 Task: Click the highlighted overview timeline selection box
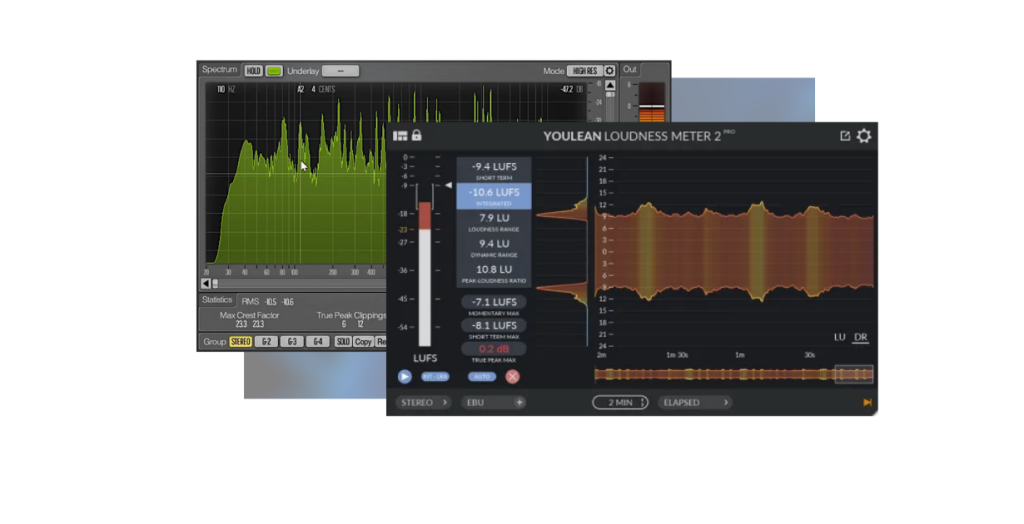(854, 374)
